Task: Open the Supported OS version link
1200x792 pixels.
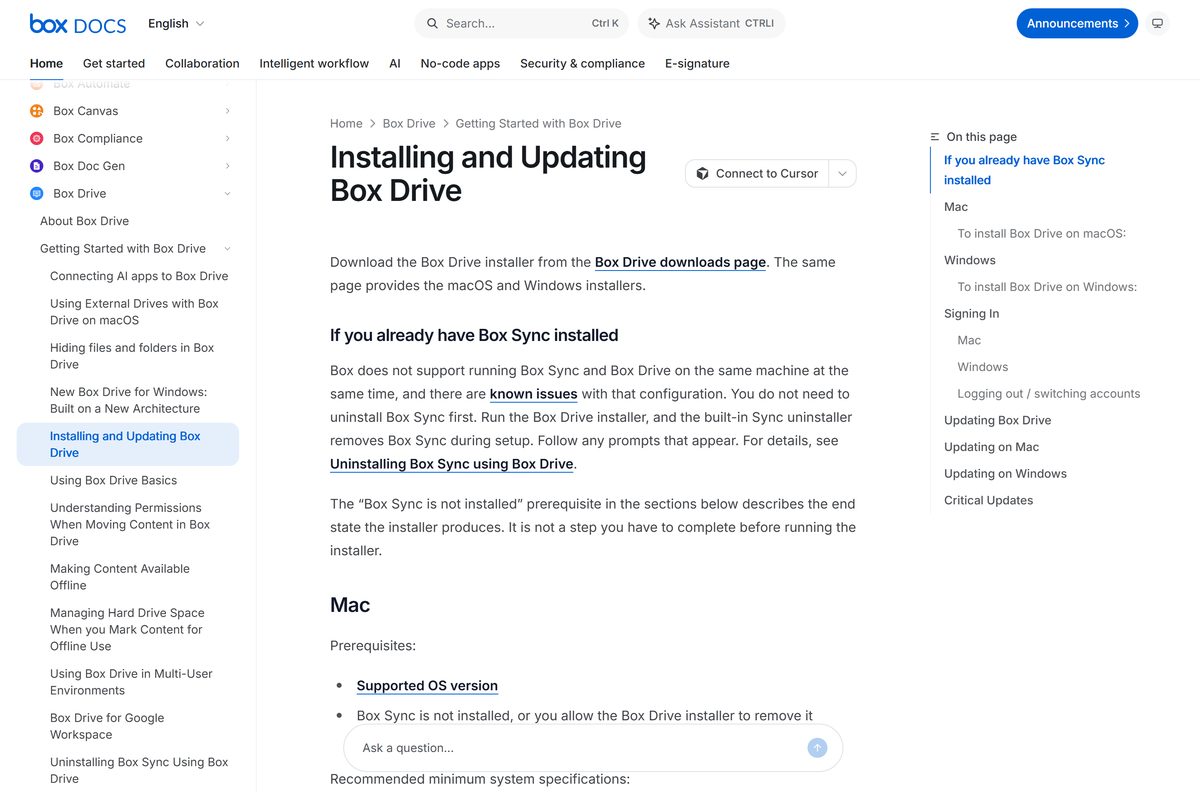Action: tap(427, 686)
